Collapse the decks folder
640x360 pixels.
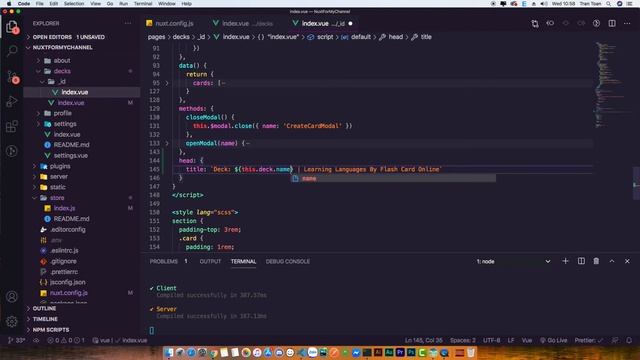pos(62,71)
